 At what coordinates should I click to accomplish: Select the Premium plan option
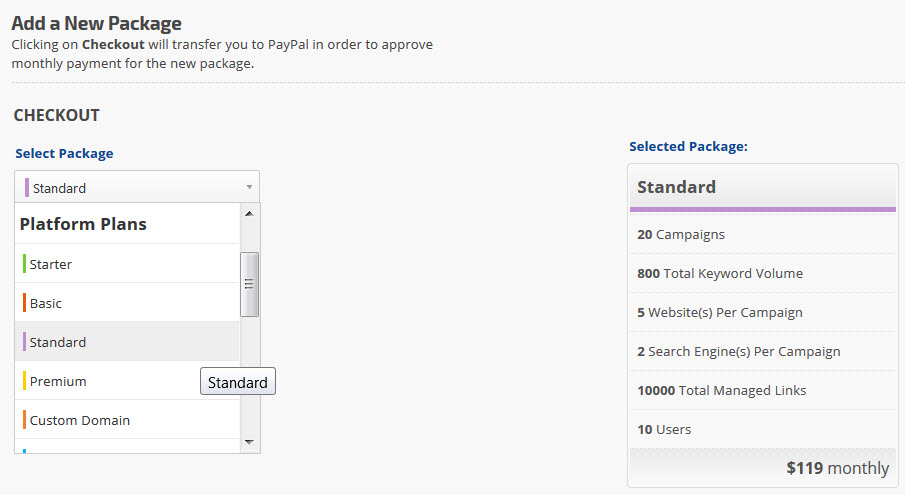[58, 381]
